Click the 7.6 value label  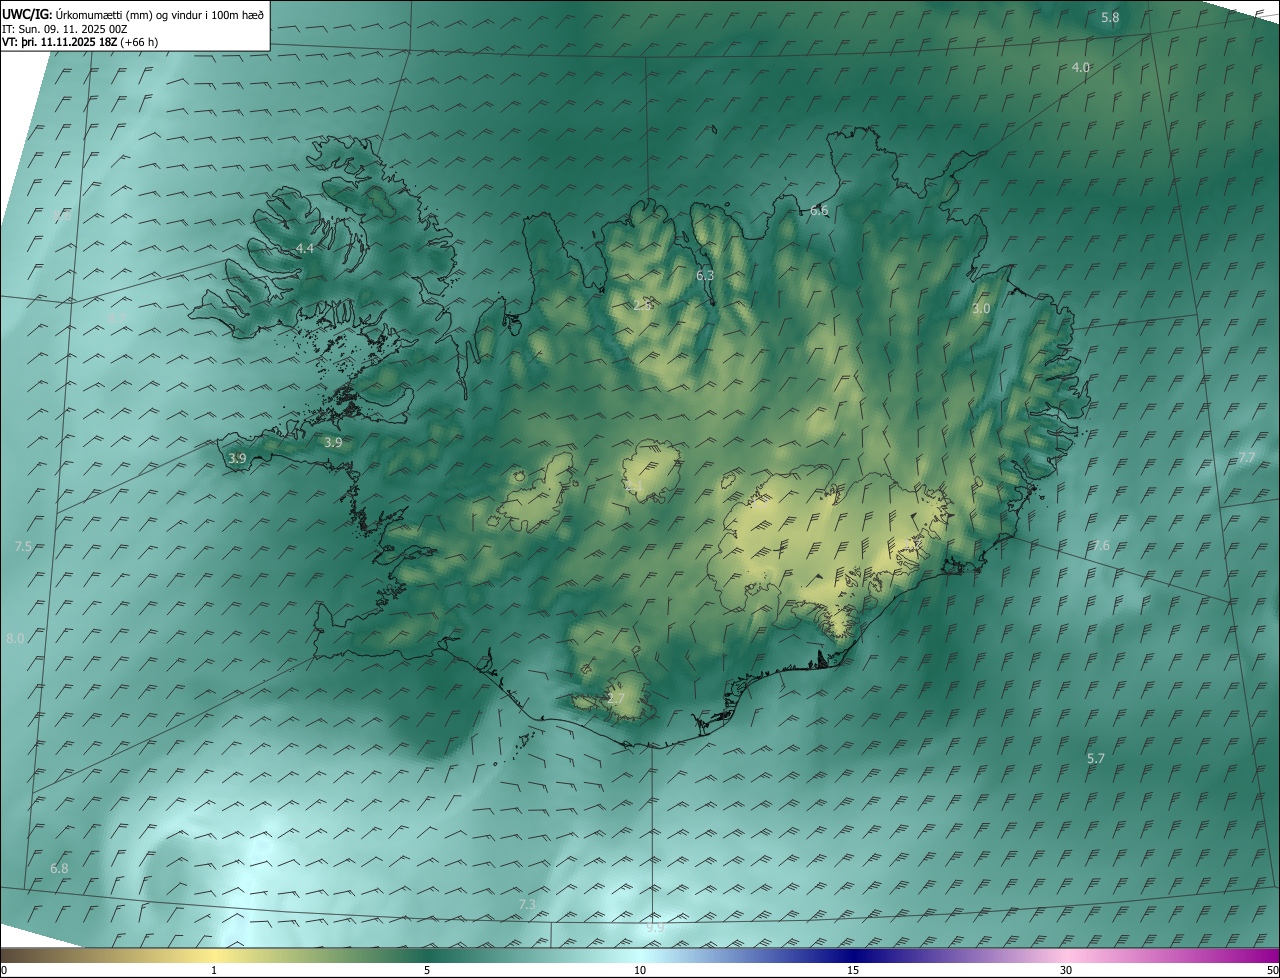(1101, 545)
